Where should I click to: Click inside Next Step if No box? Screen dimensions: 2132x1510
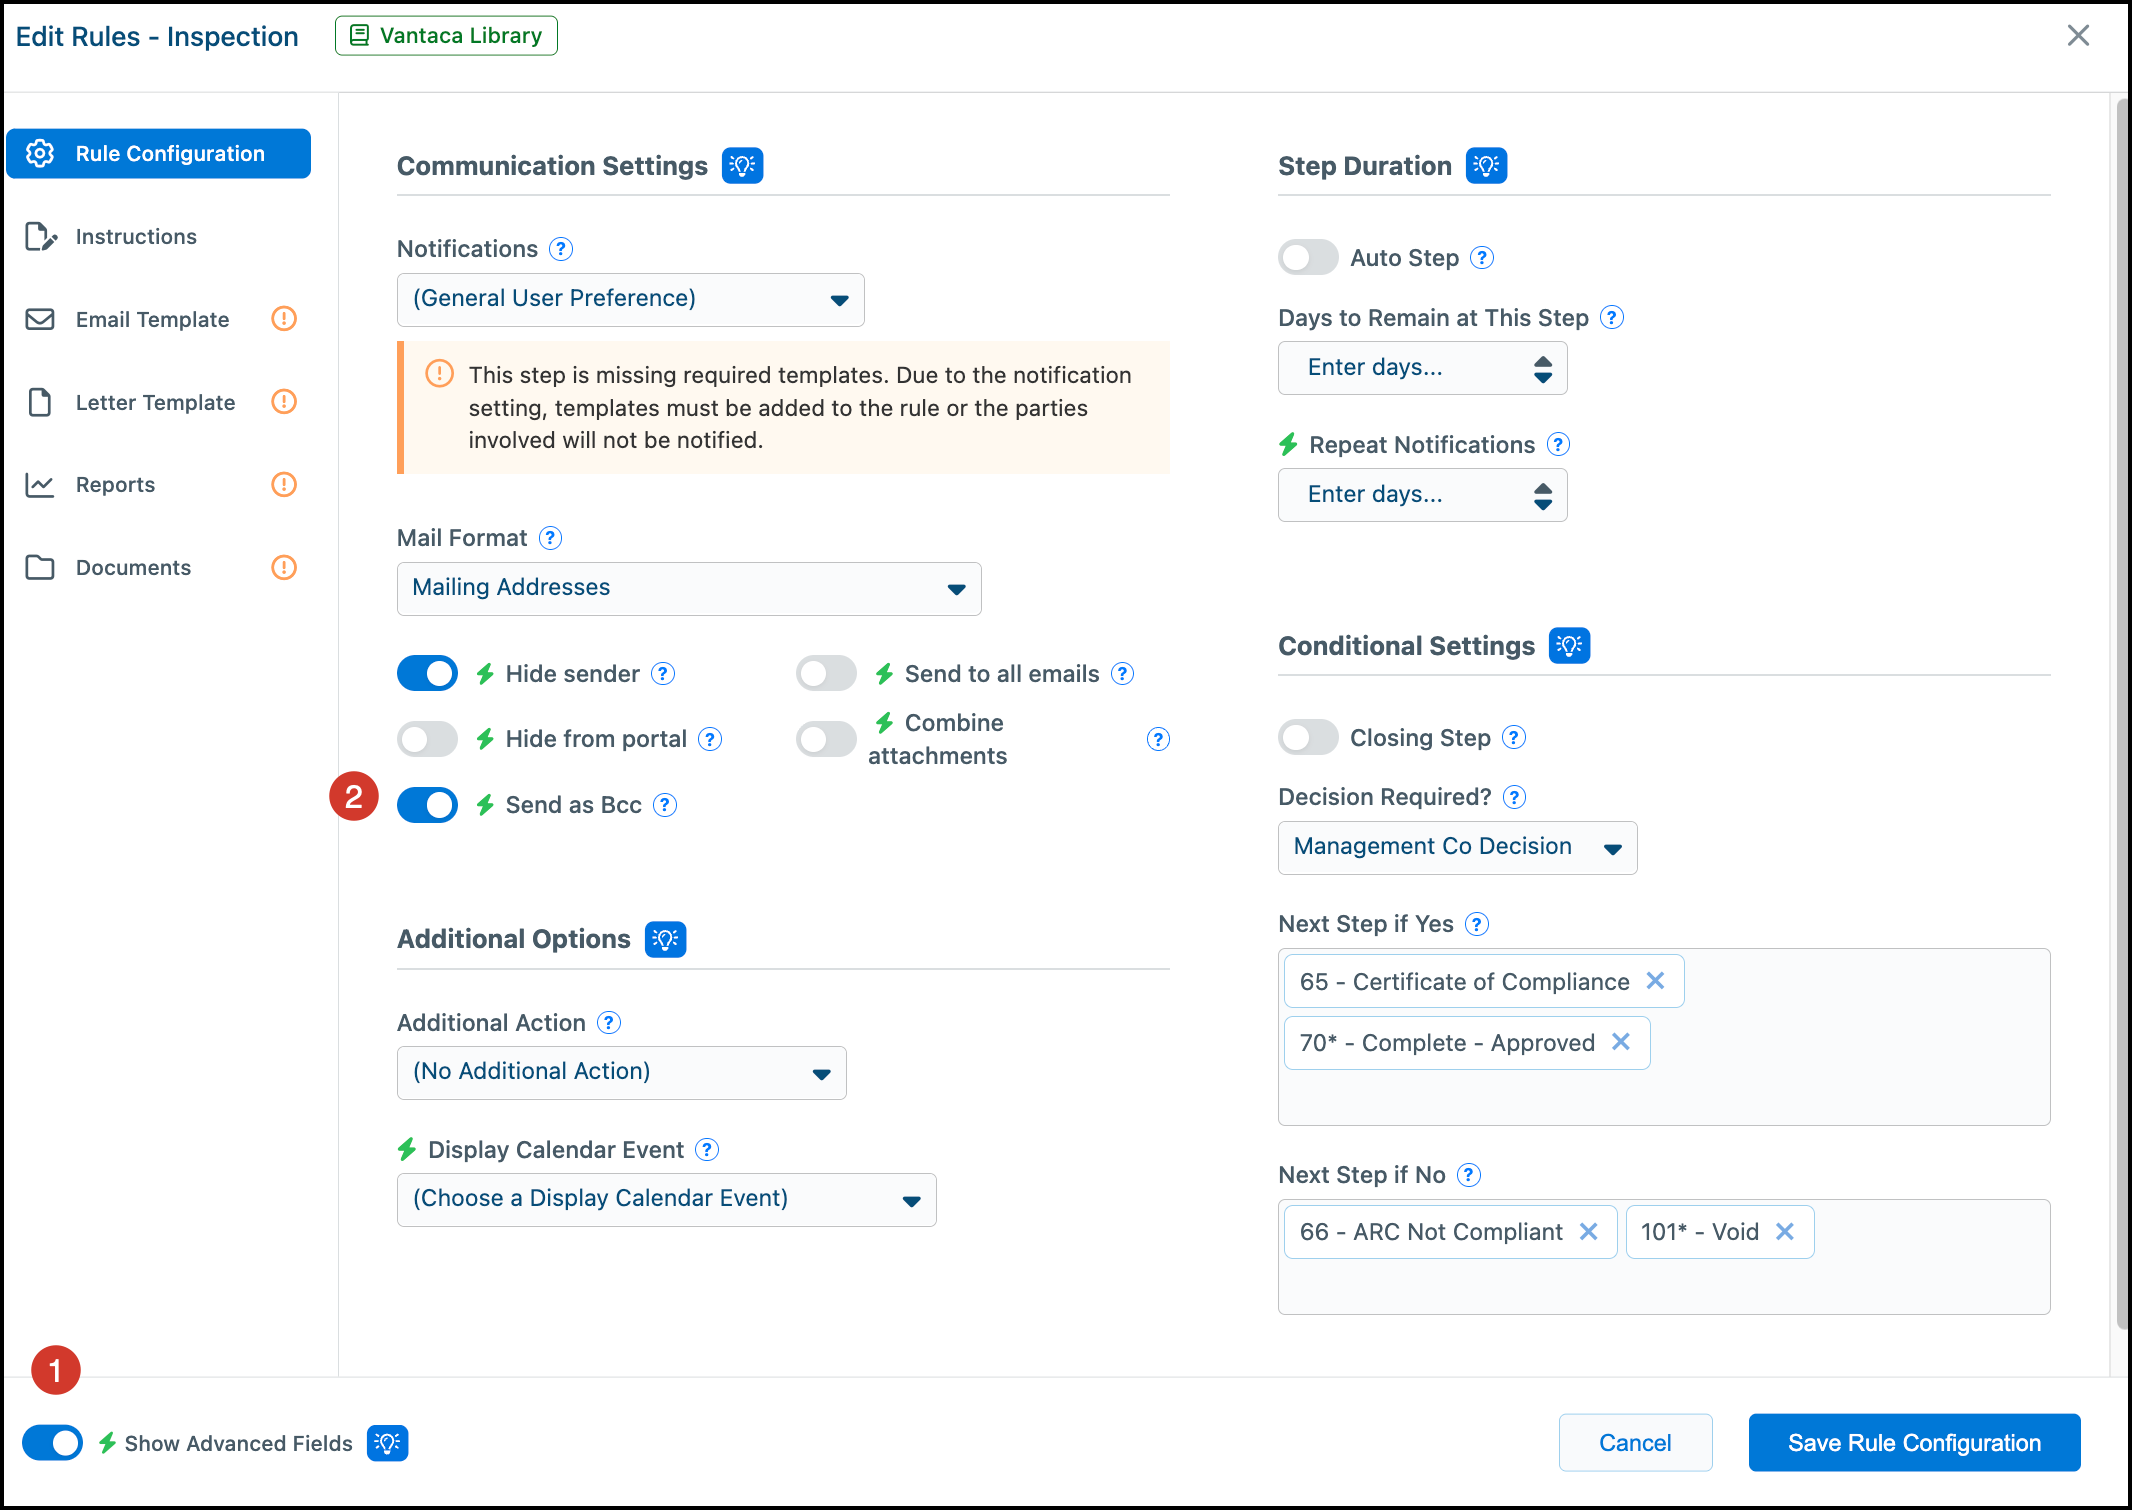click(x=1664, y=1257)
